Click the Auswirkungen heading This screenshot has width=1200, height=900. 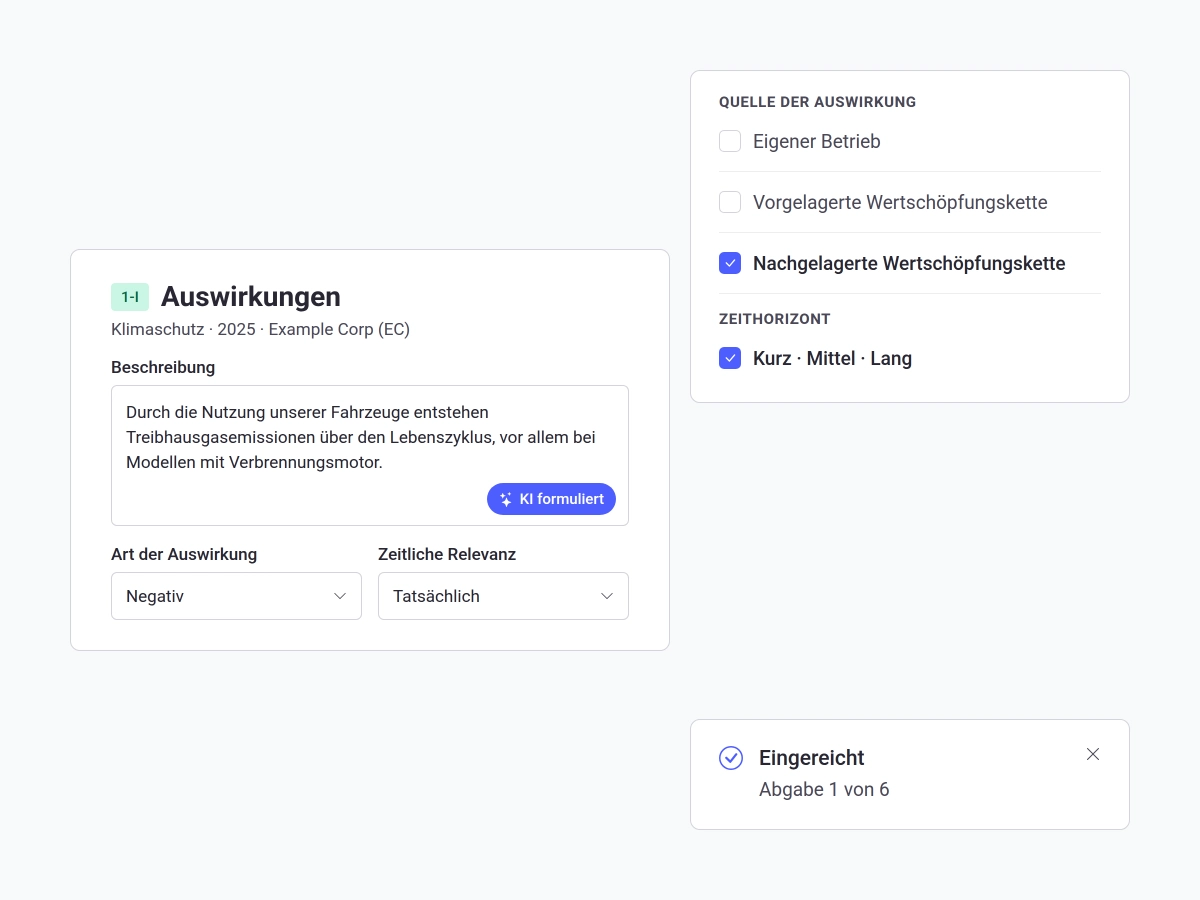coord(251,296)
